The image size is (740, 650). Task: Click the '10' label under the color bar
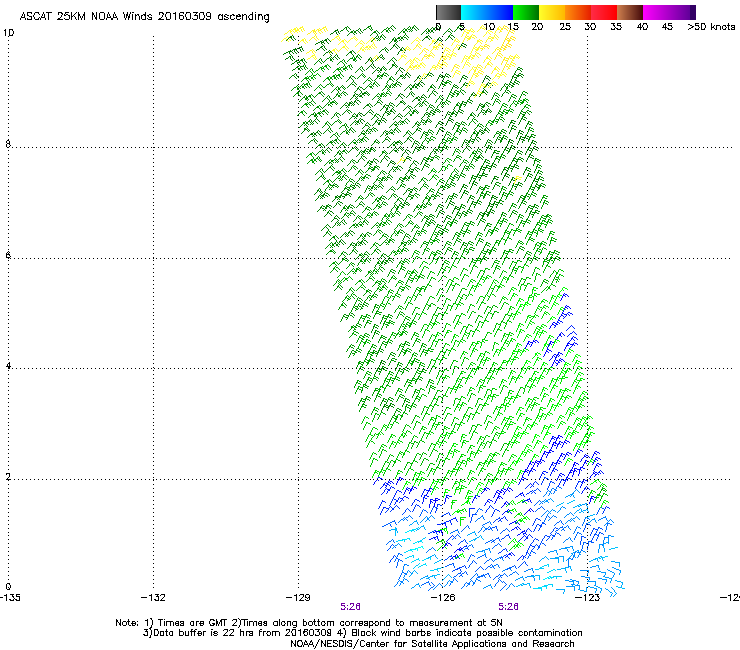489,27
